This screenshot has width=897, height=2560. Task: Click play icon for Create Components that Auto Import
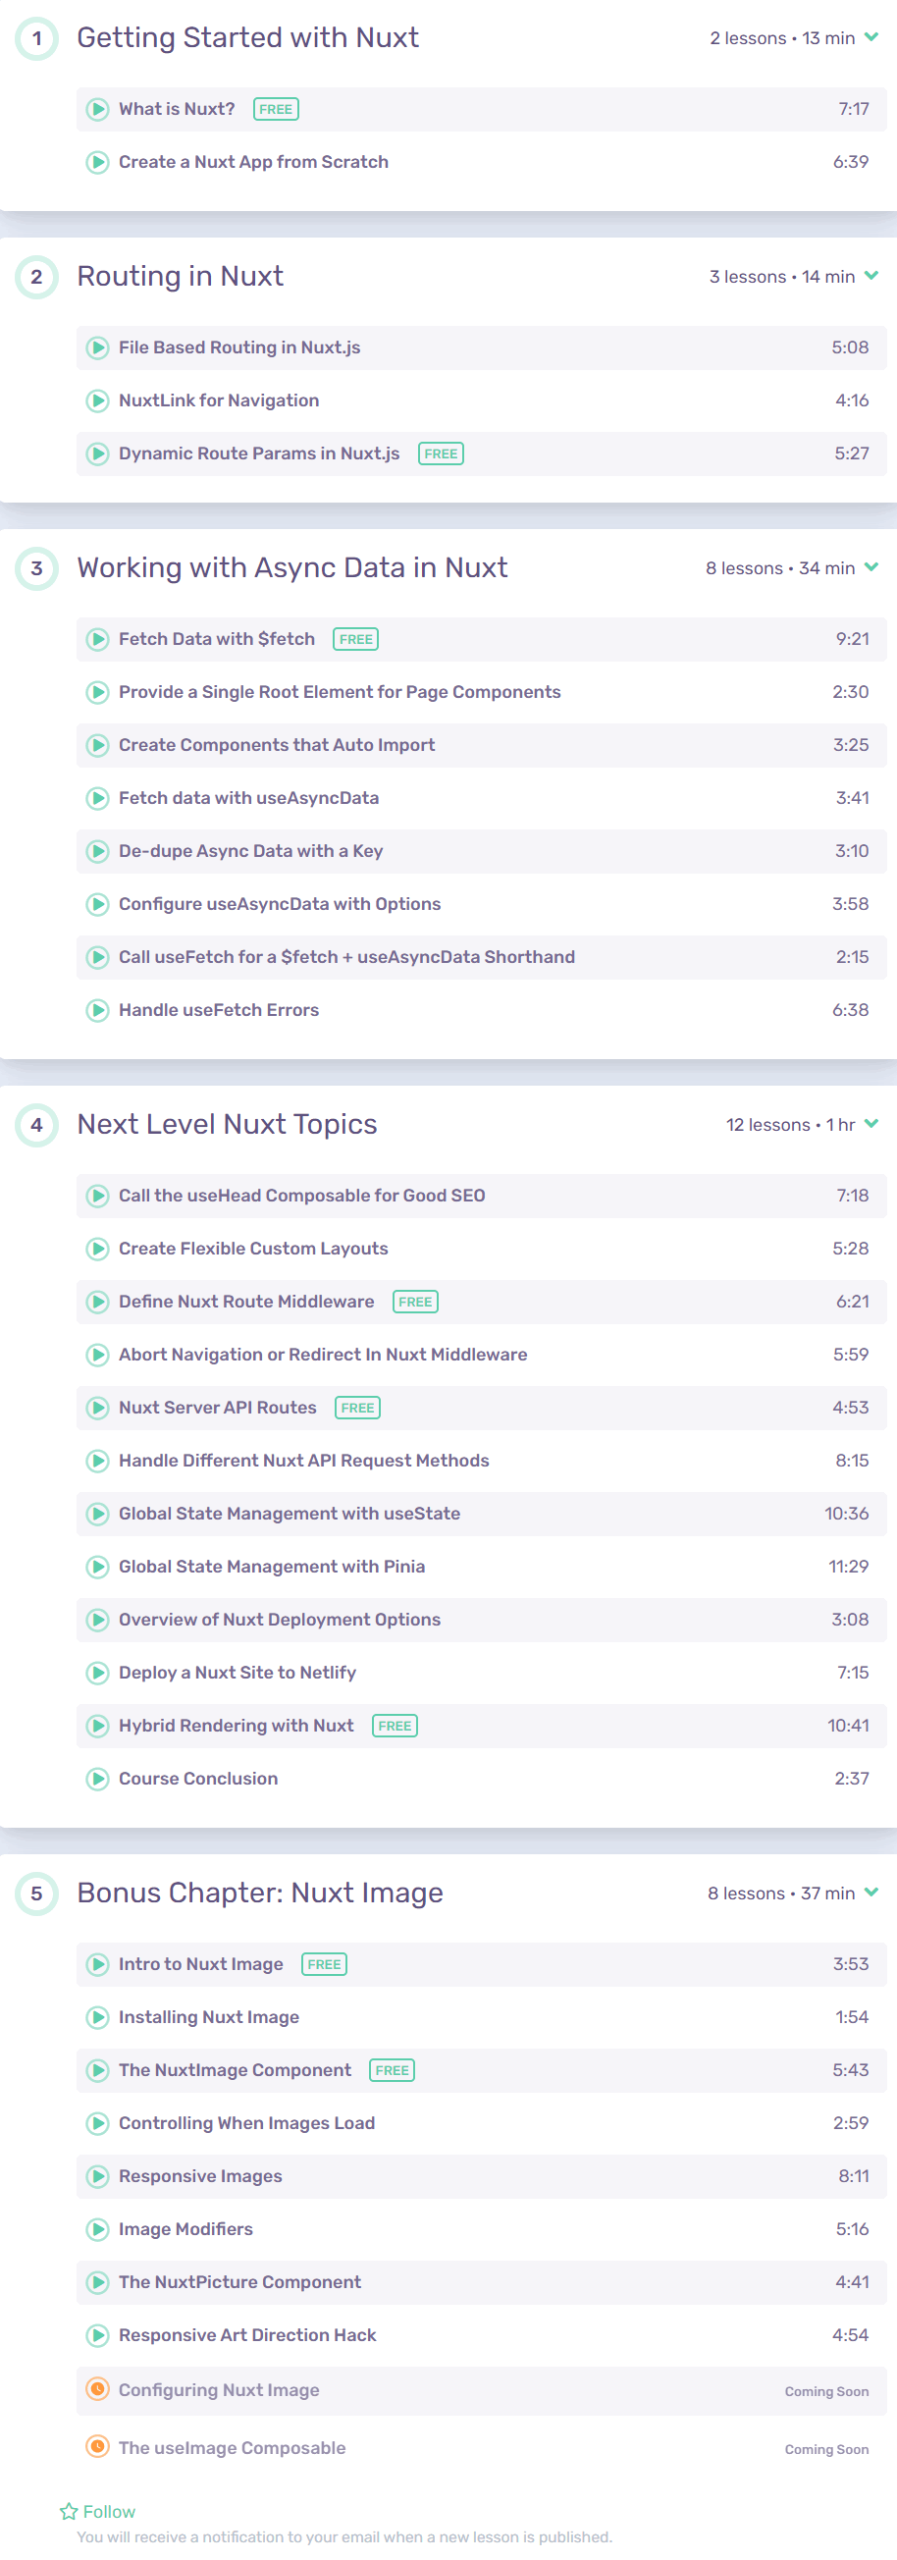pos(97,745)
